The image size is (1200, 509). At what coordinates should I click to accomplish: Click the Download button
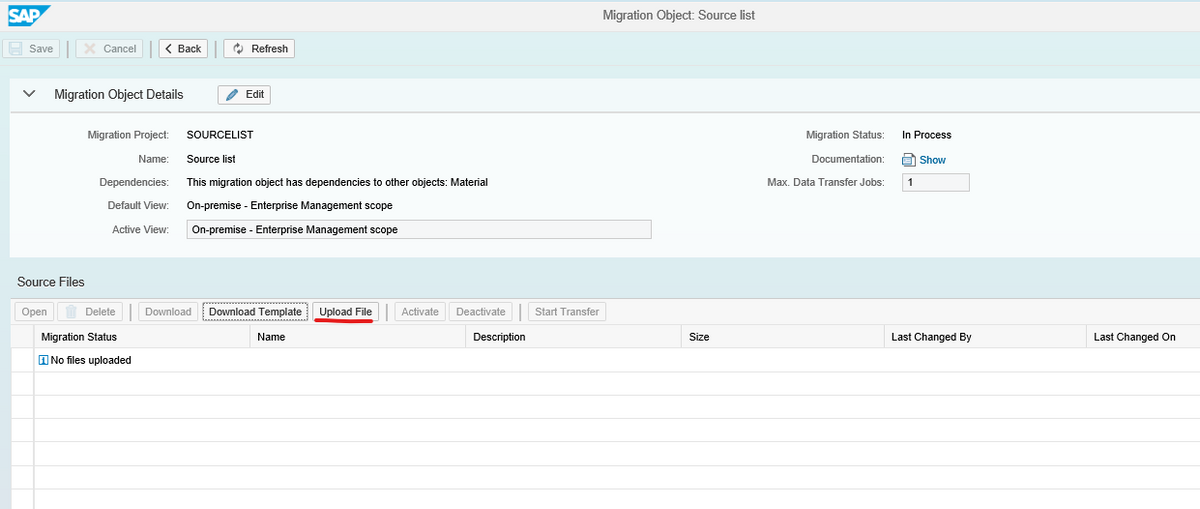coord(168,311)
